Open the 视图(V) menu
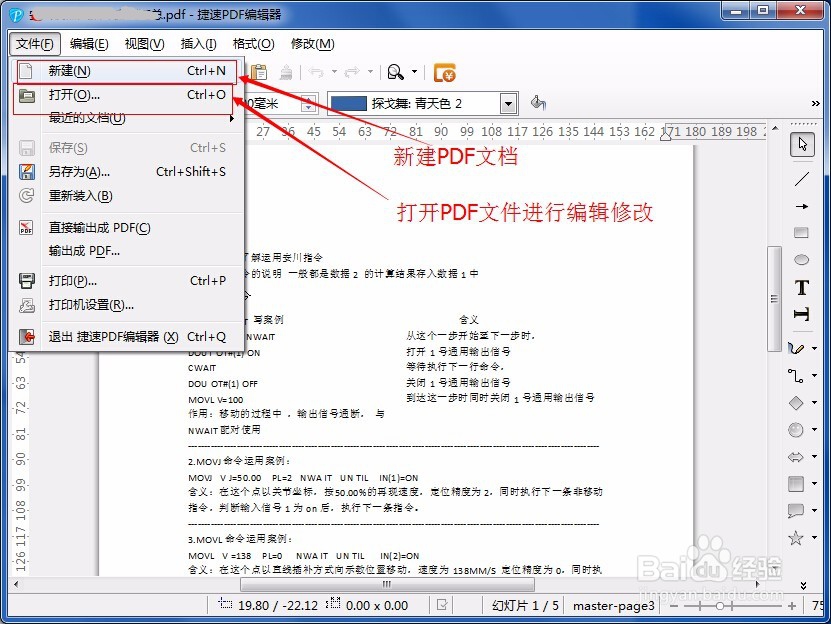This screenshot has width=831, height=624. (144, 44)
